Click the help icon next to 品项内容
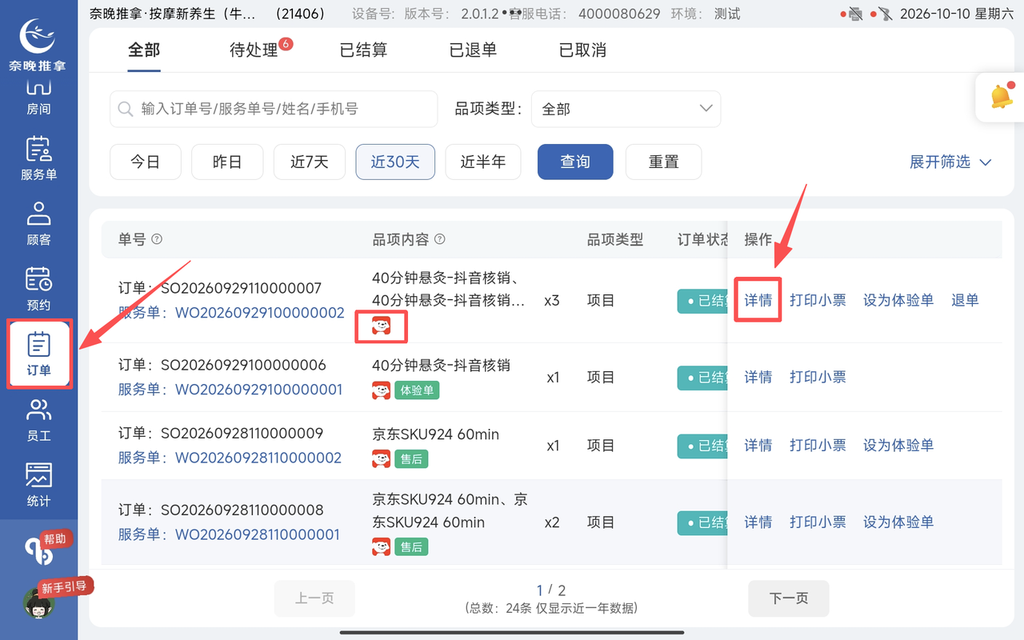The width and height of the screenshot is (1024, 640). pyautogui.click(x=440, y=239)
